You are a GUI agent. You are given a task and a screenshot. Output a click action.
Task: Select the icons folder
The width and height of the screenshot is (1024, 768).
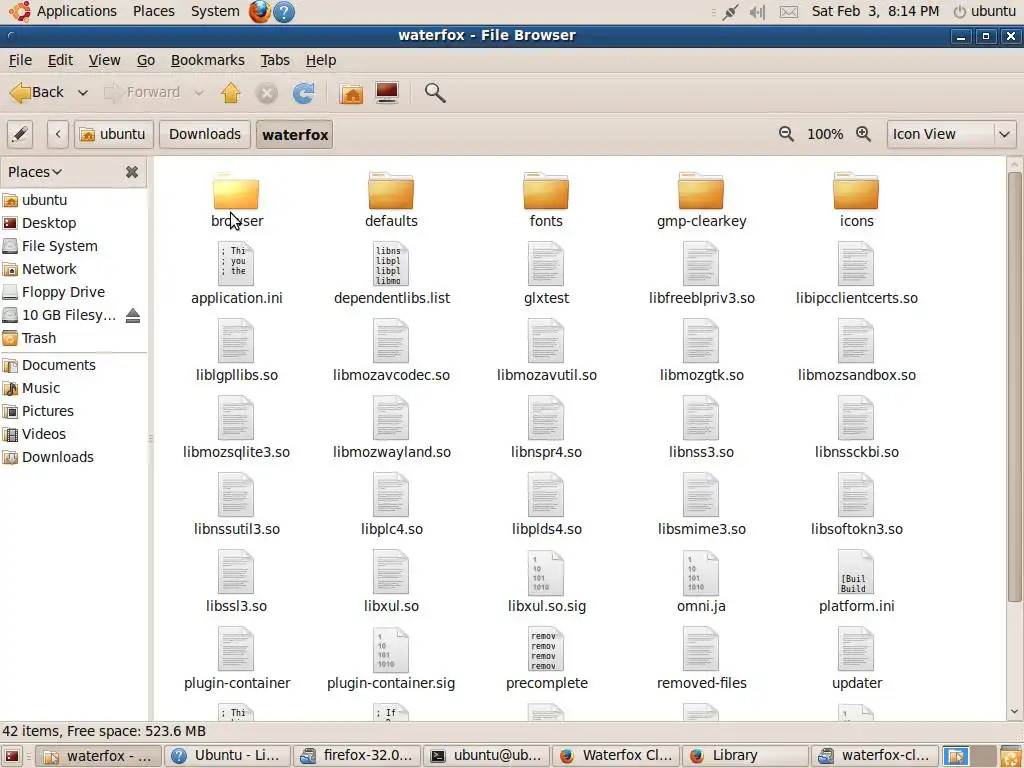pos(856,200)
